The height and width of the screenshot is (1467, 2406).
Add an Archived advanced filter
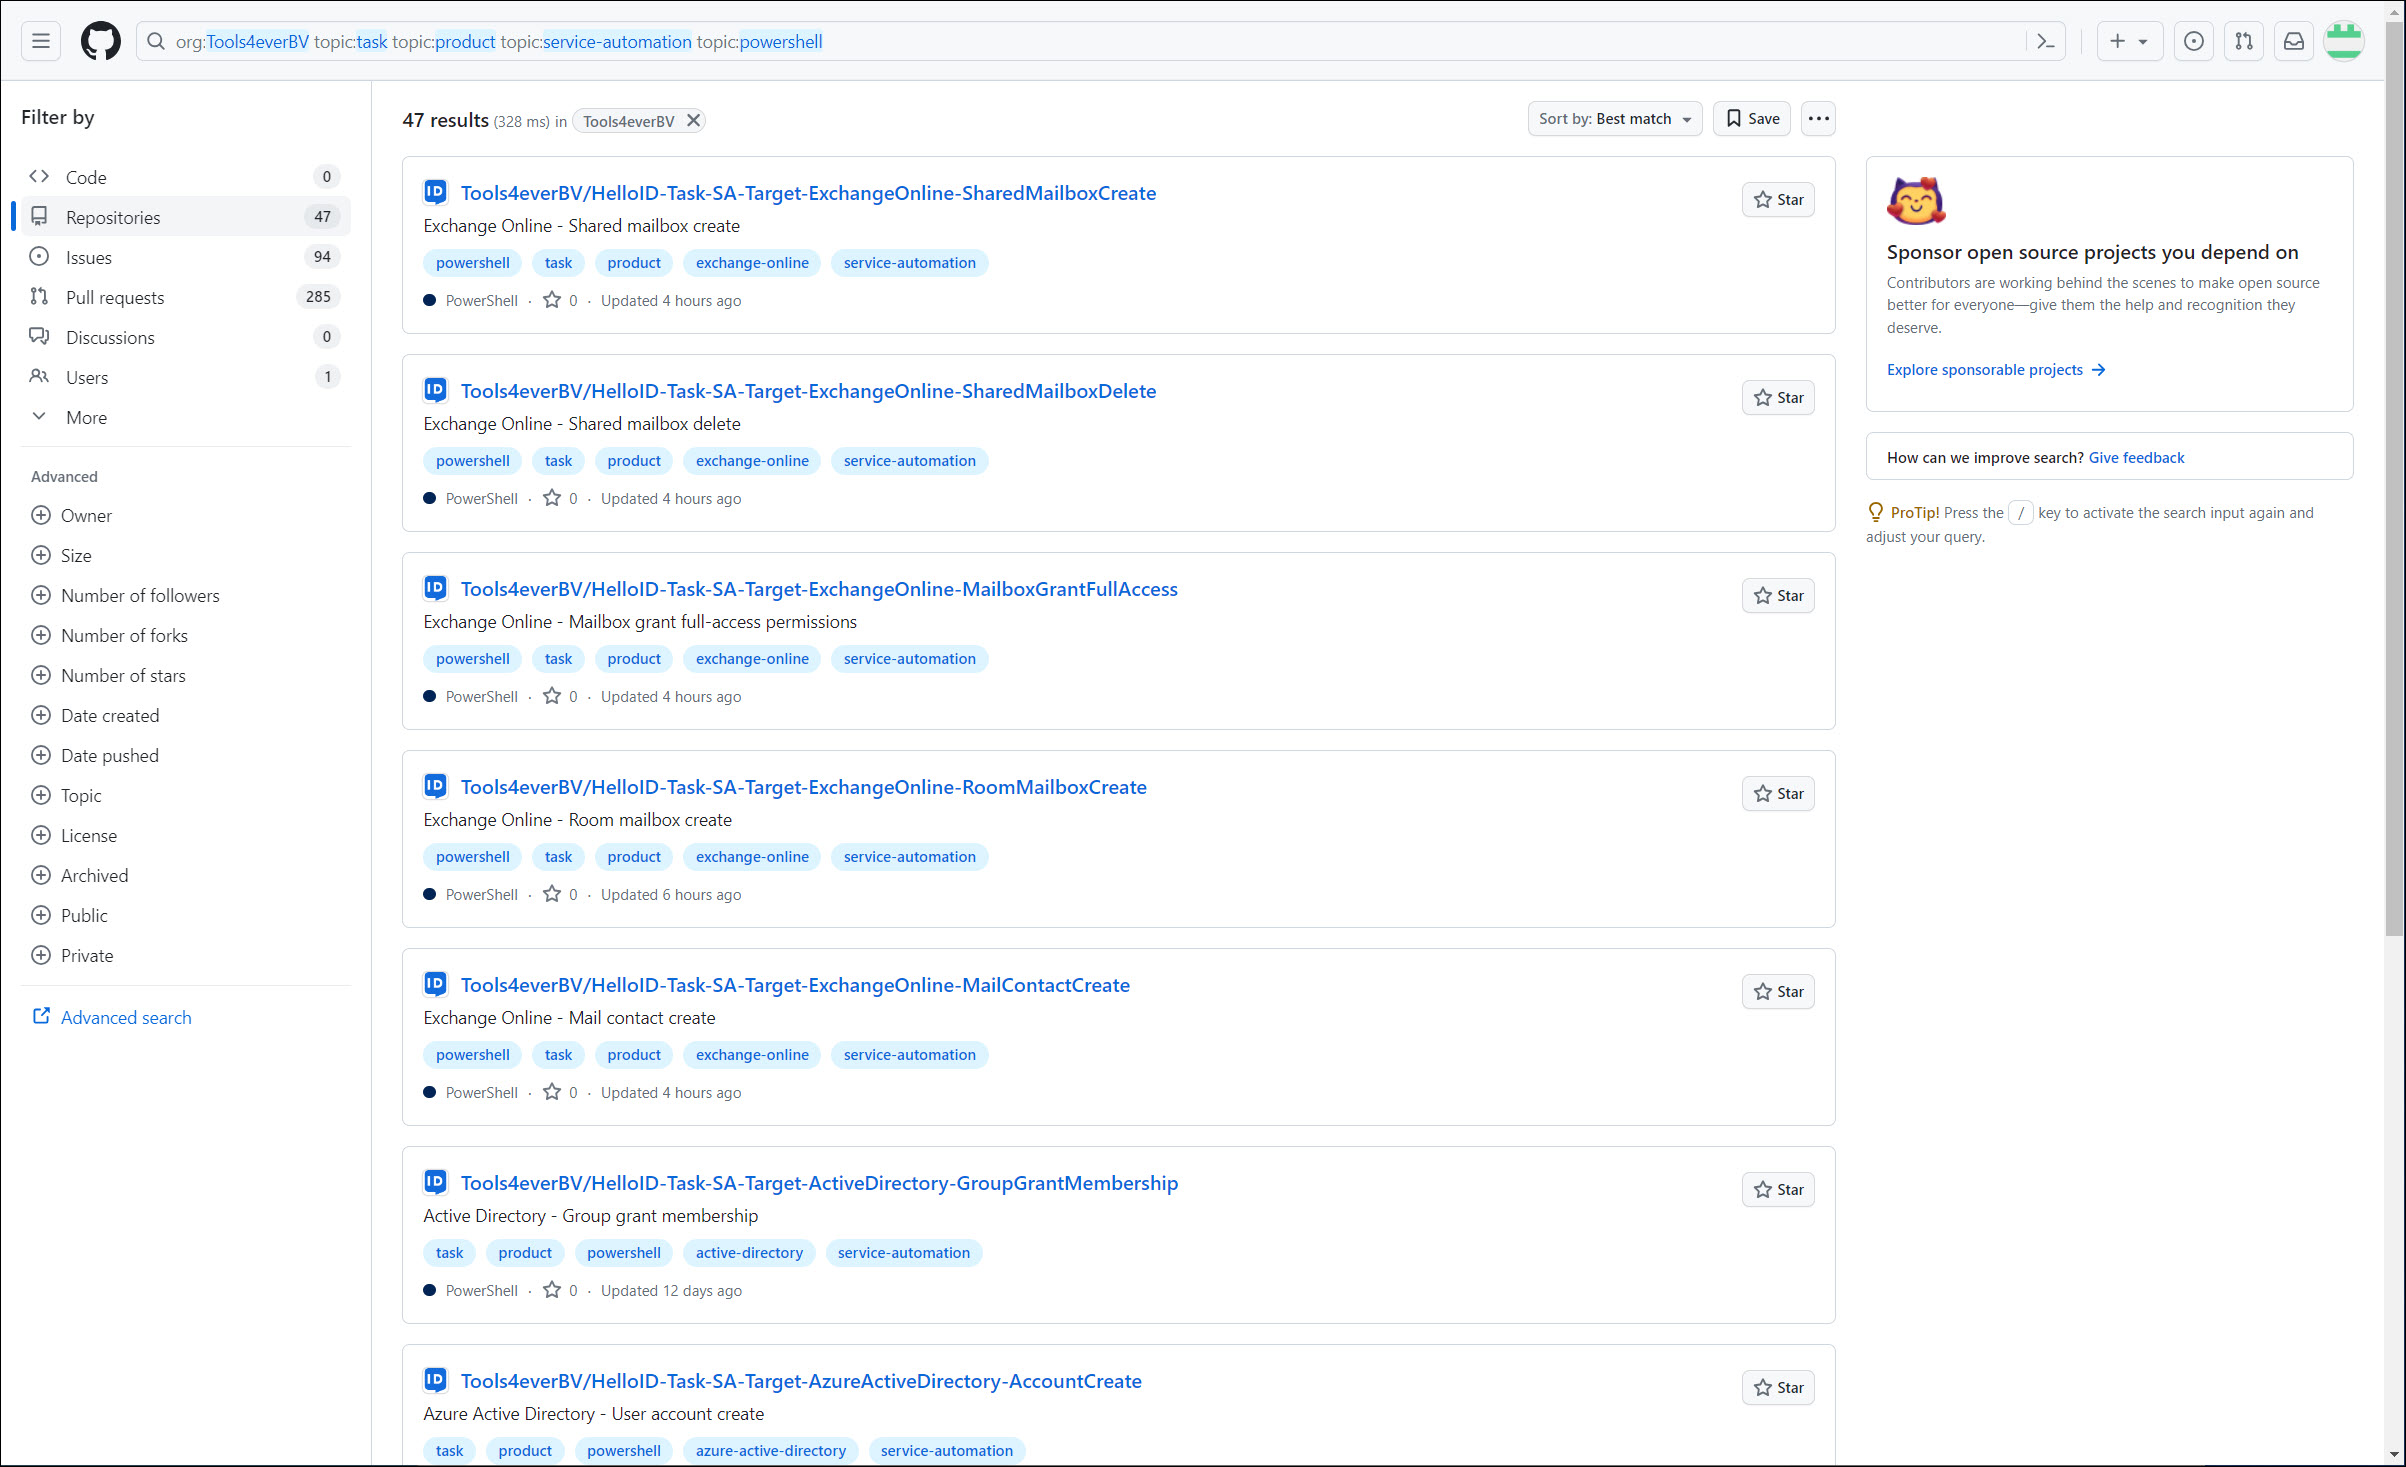click(x=80, y=875)
